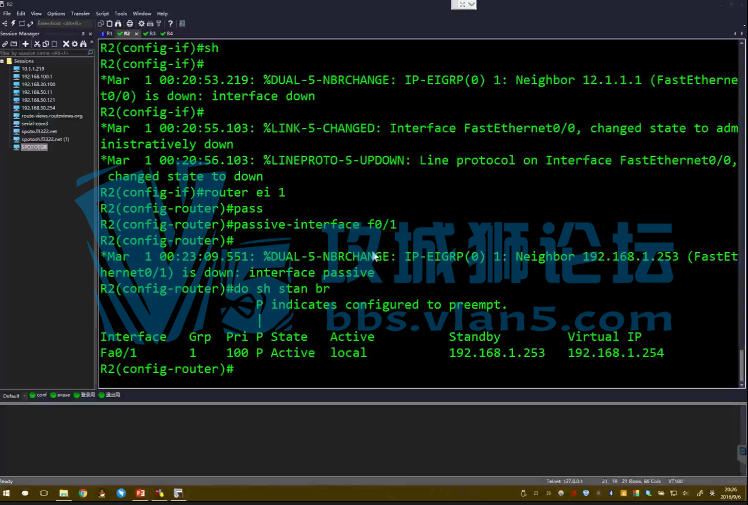The image size is (748, 505).
Task: Open Chrome from the Windows taskbar
Action: pos(83,494)
